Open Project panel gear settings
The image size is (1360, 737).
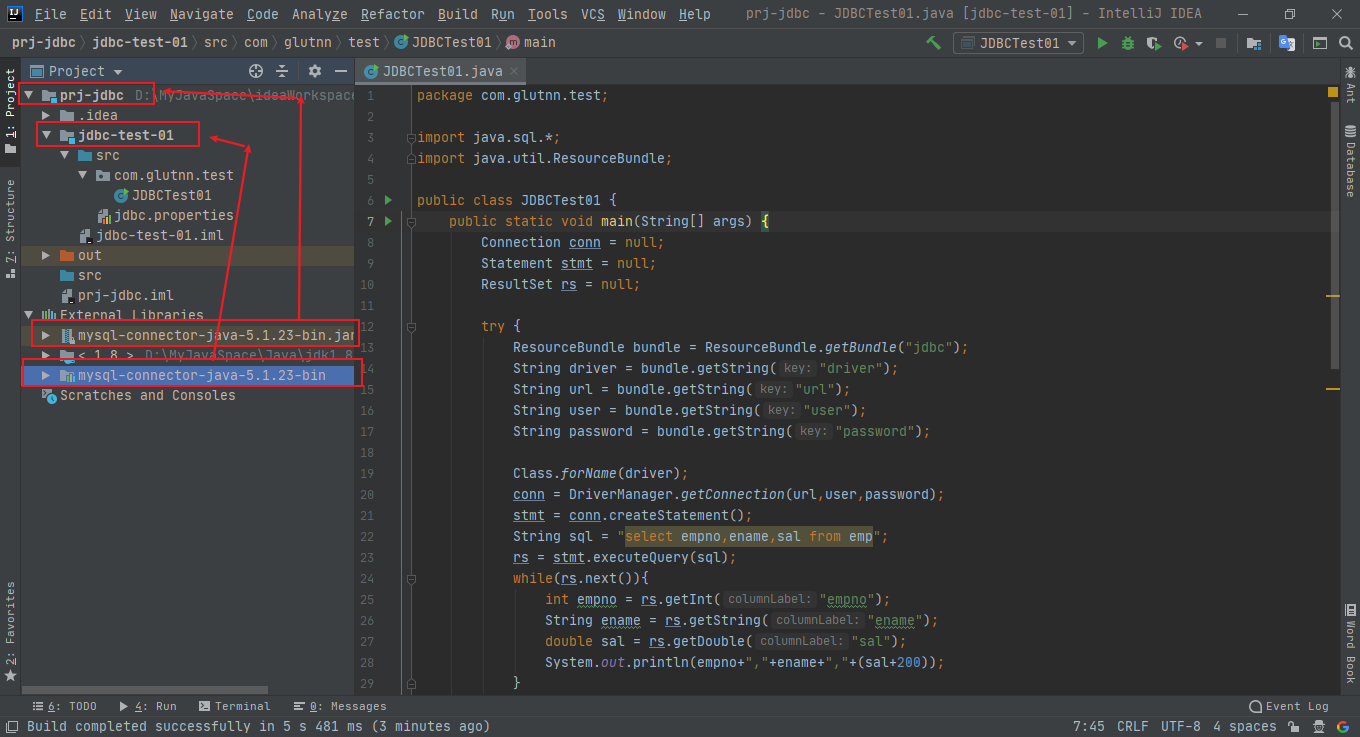(x=315, y=71)
